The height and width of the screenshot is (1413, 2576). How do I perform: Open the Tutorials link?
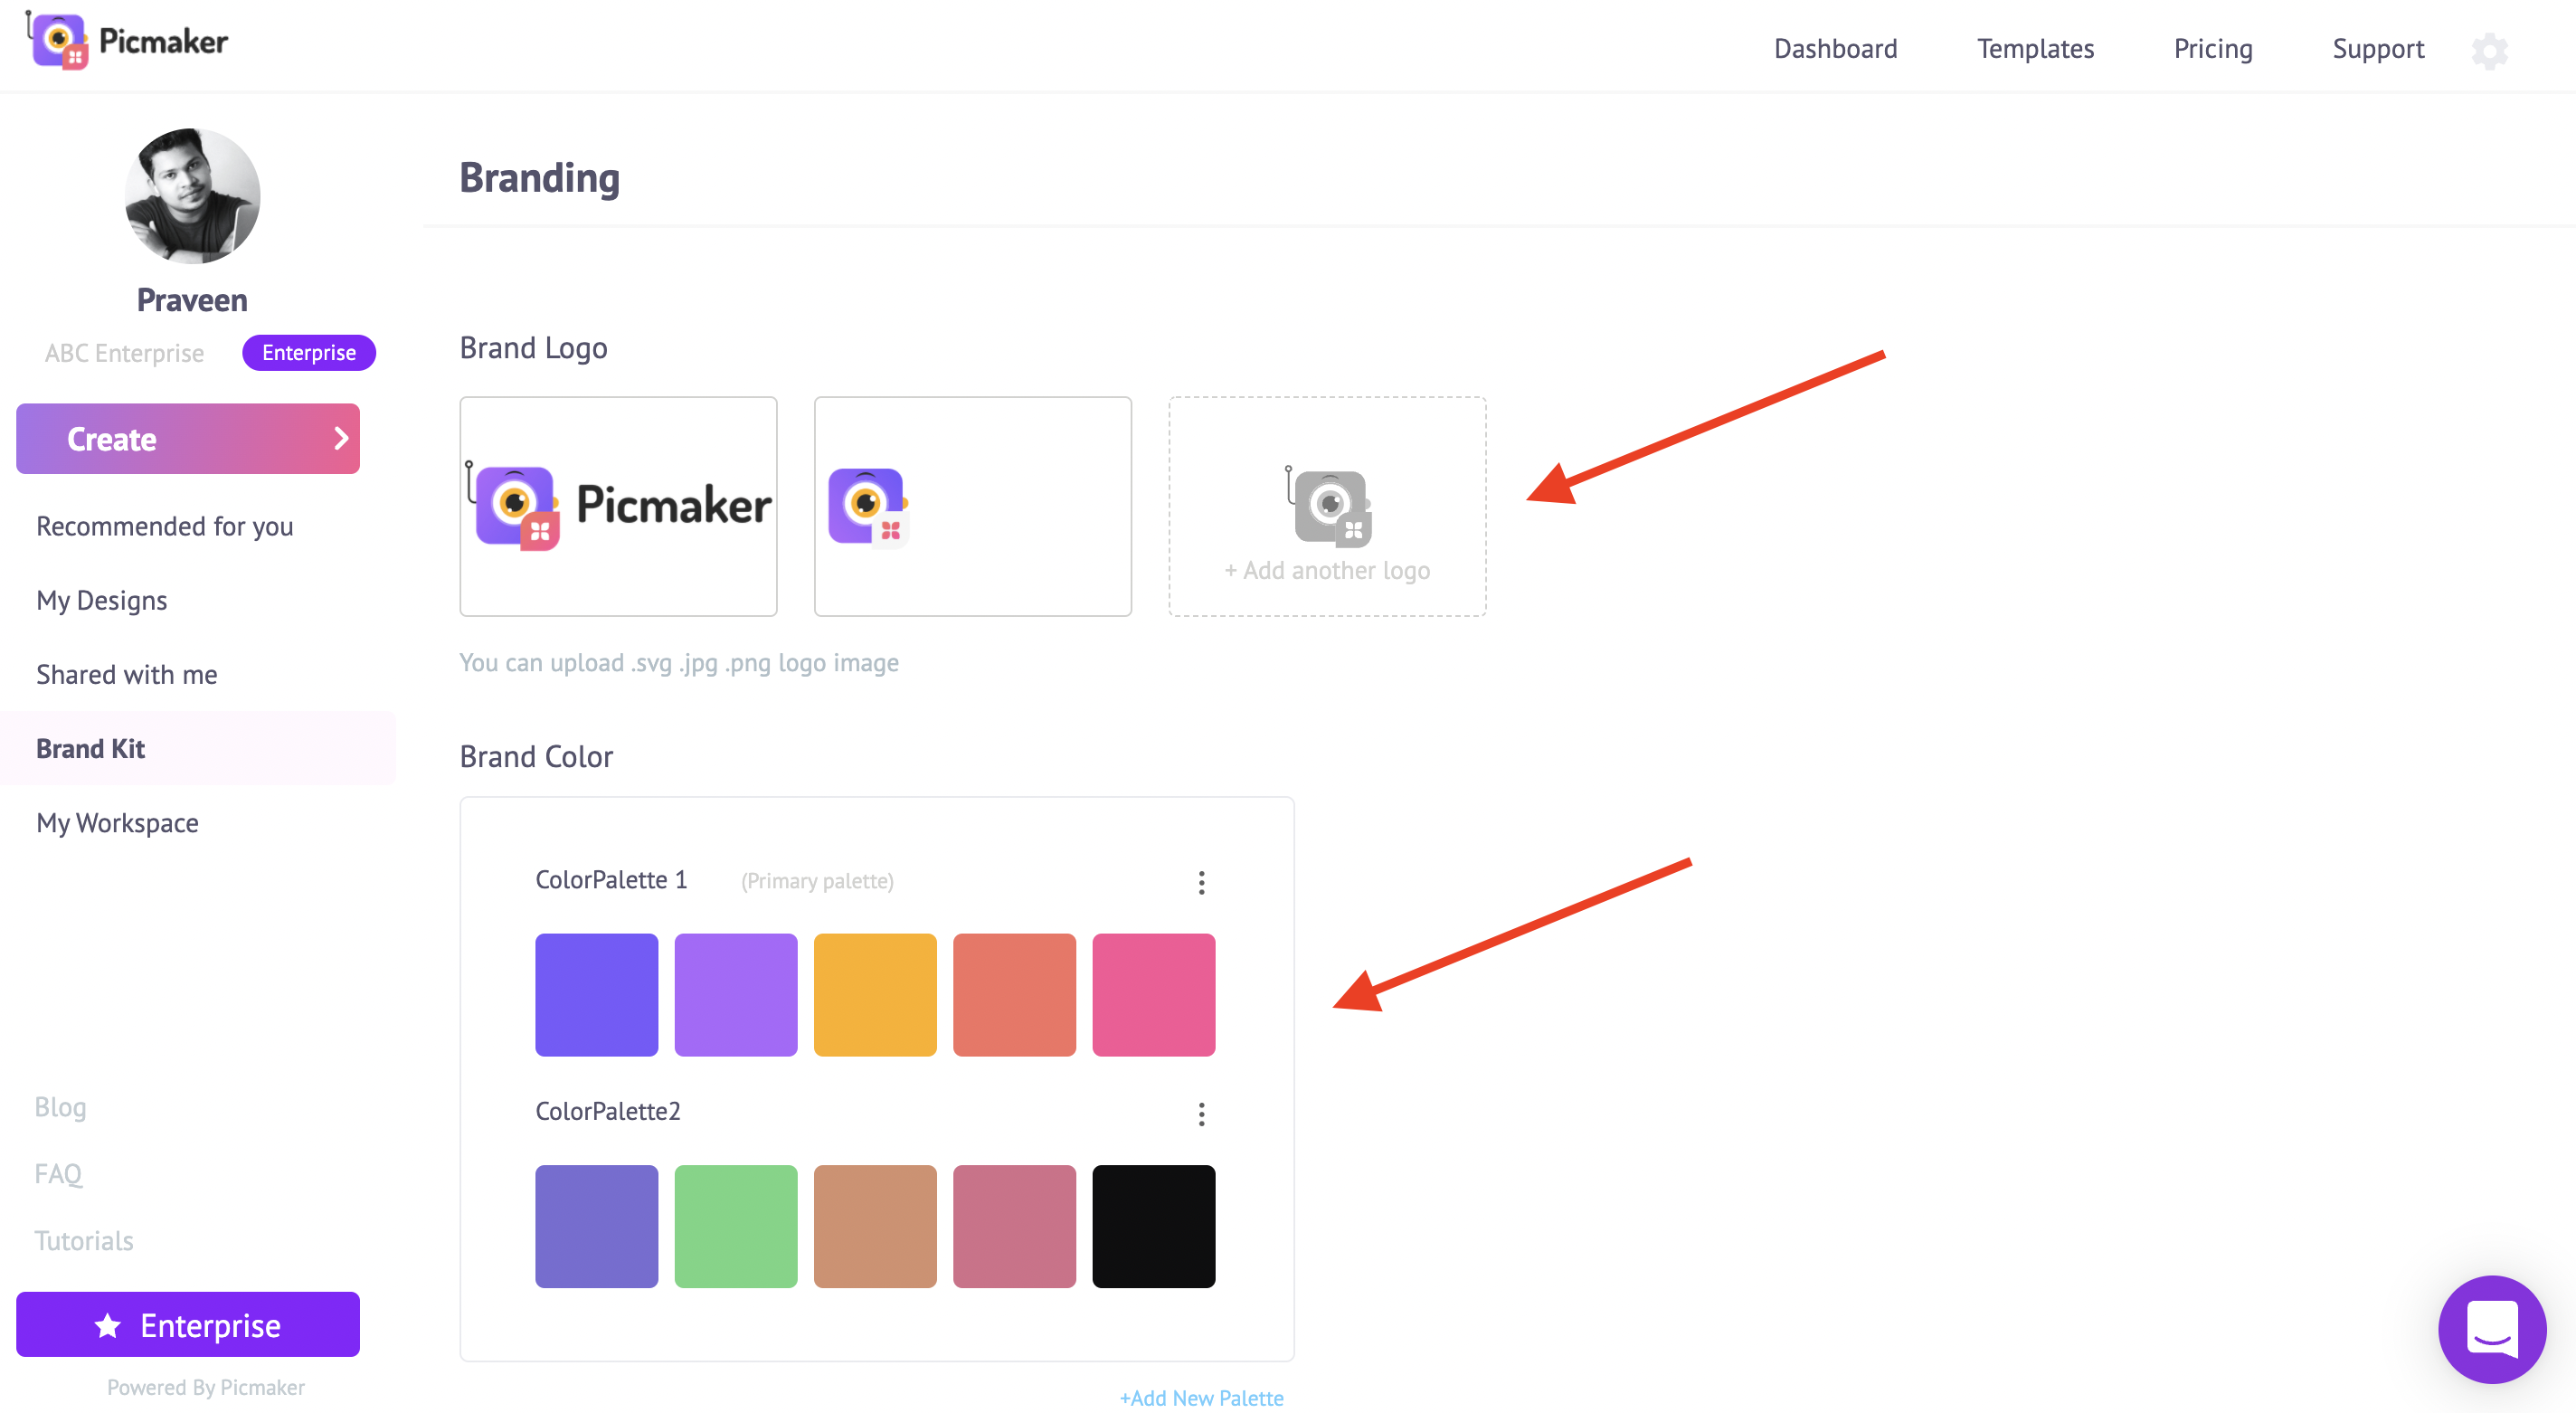point(84,1240)
